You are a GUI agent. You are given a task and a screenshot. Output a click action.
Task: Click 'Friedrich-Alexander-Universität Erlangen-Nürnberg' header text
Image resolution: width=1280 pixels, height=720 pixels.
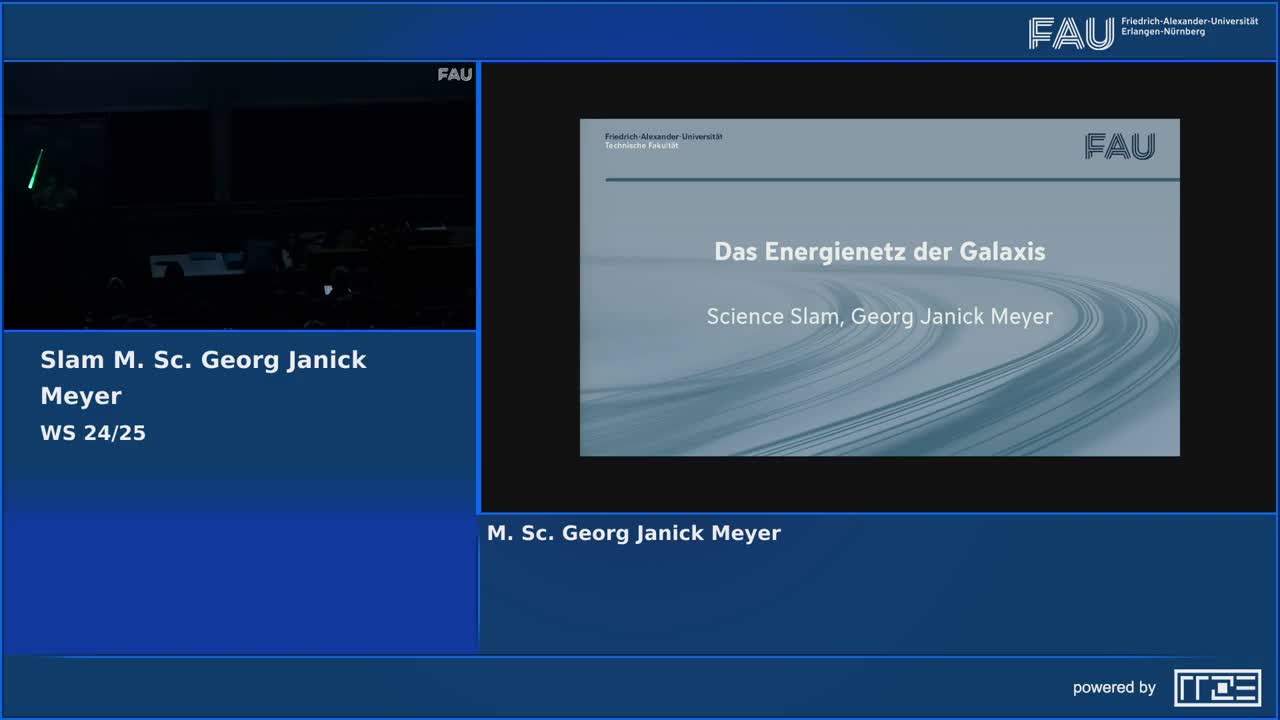click(x=1189, y=26)
